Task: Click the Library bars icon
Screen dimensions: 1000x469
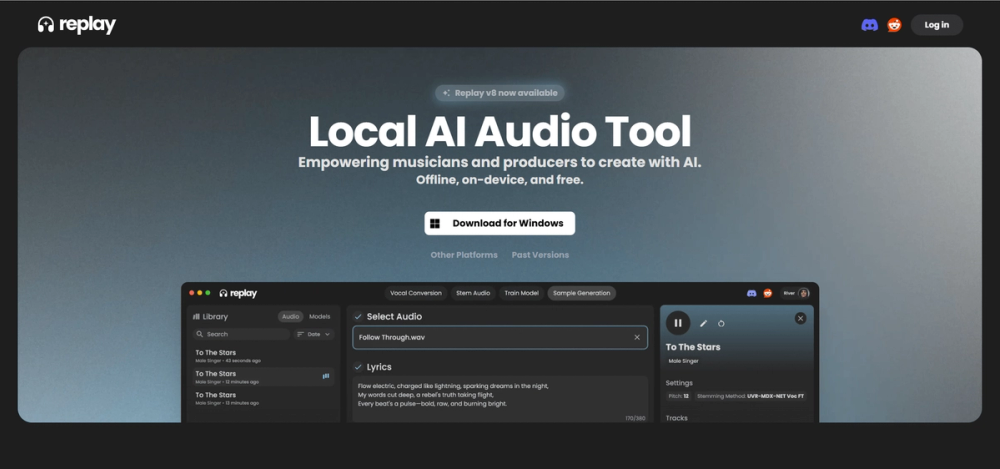Action: 196,316
